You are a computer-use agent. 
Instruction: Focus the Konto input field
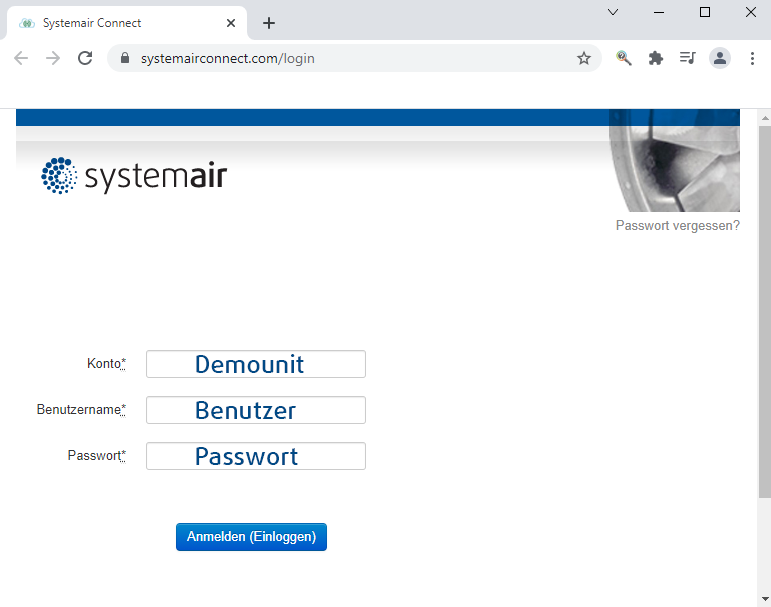[x=256, y=364]
